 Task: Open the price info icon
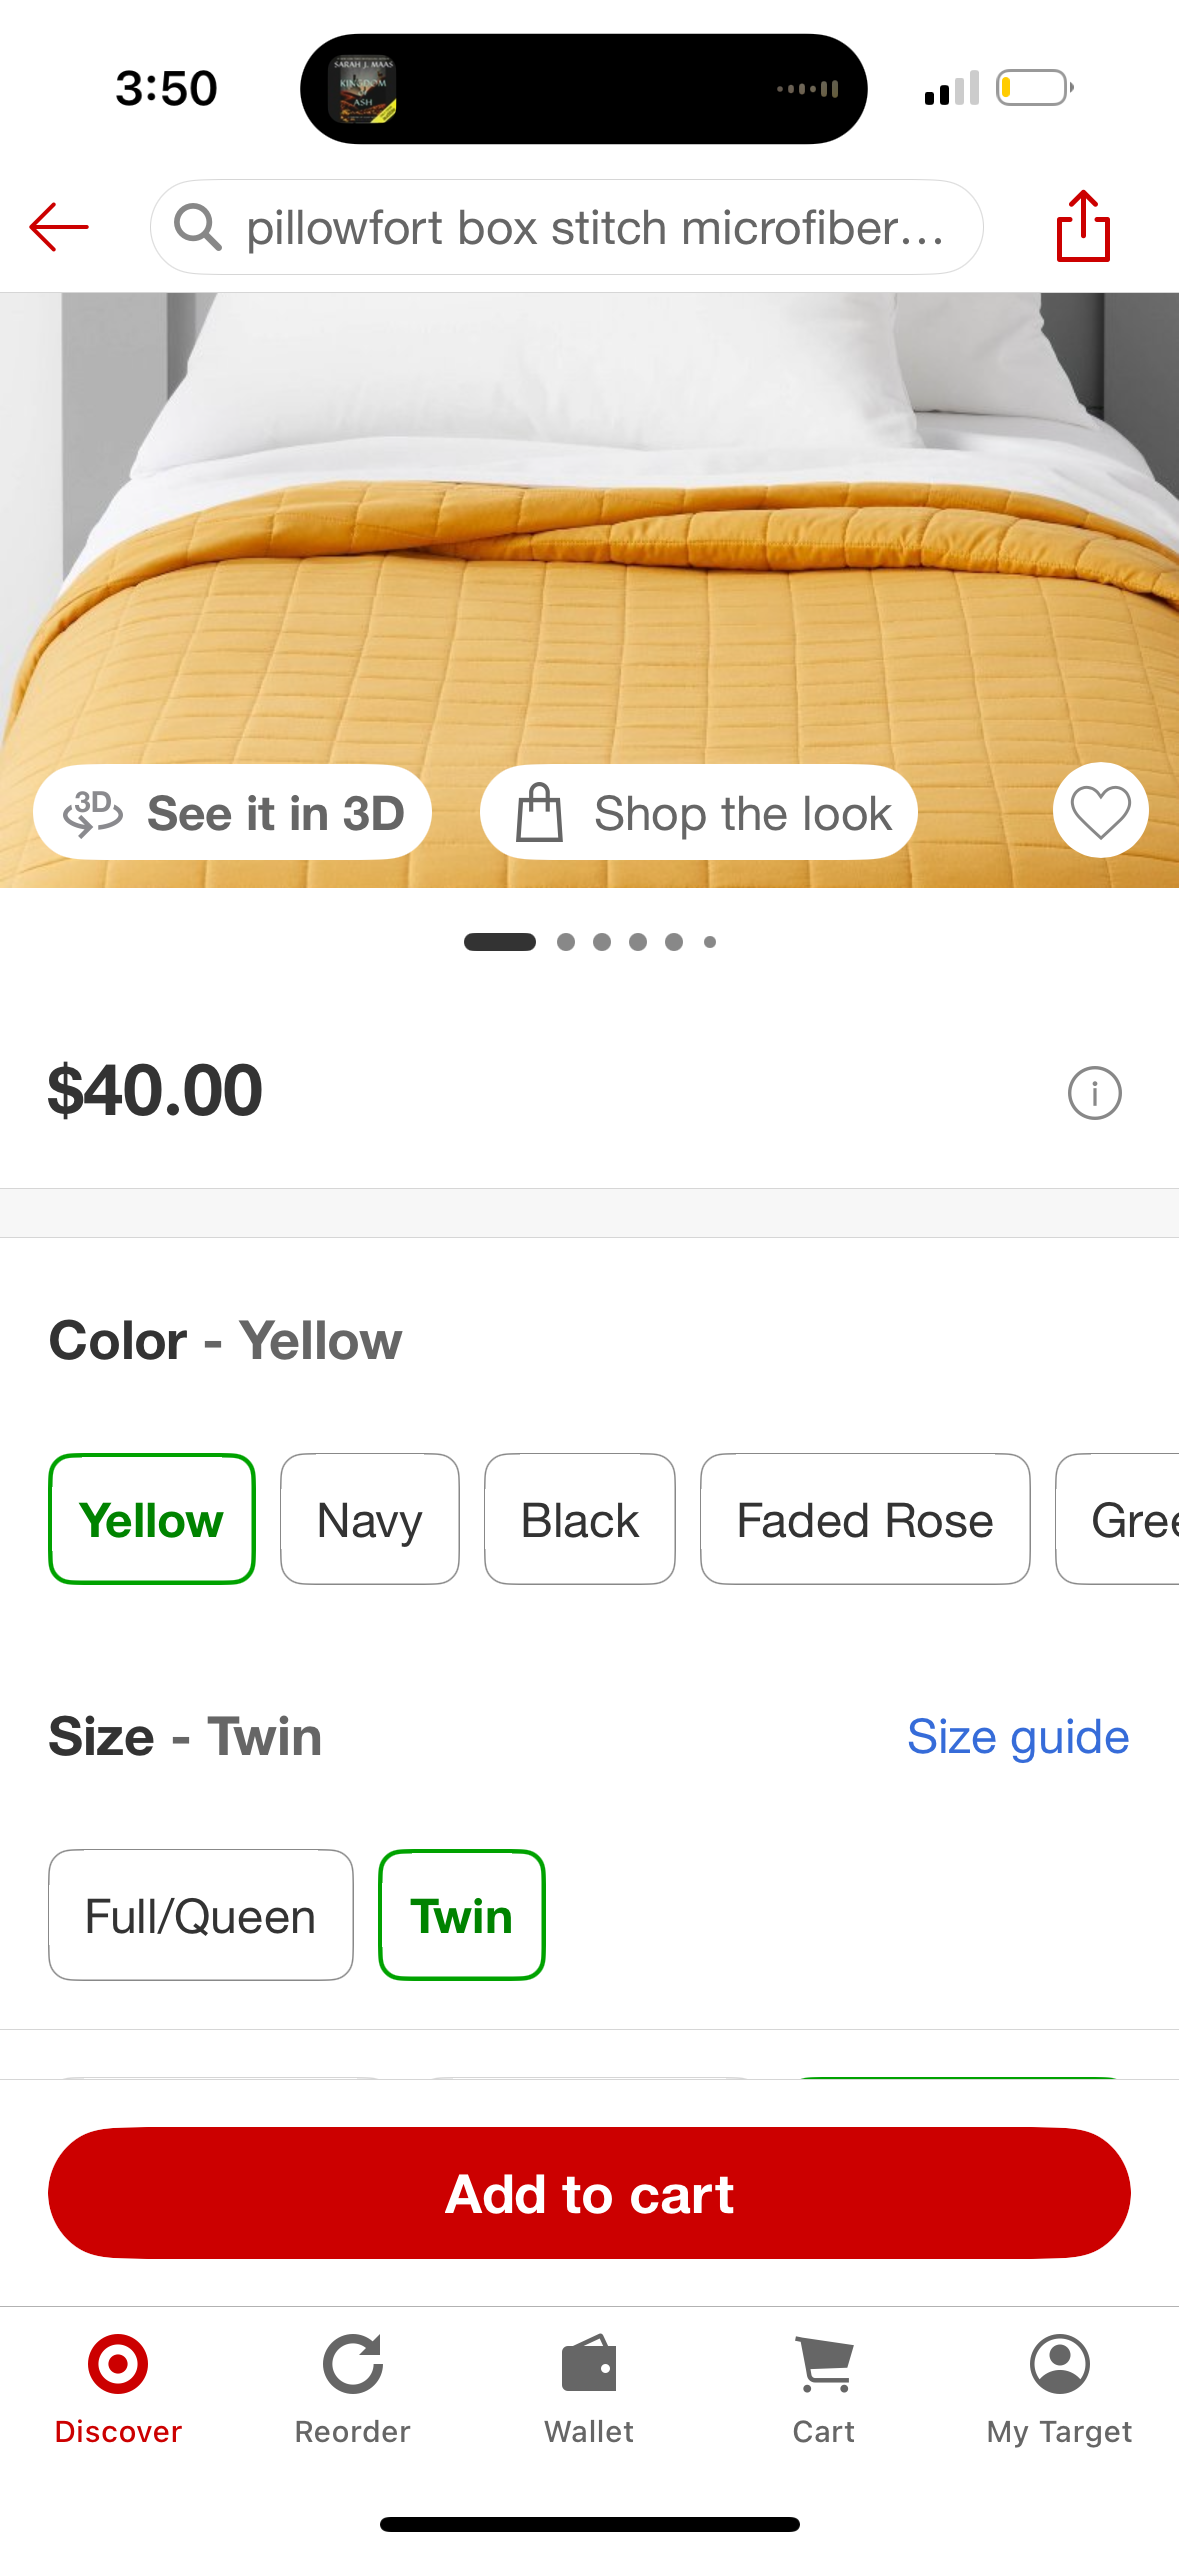pyautogui.click(x=1094, y=1093)
